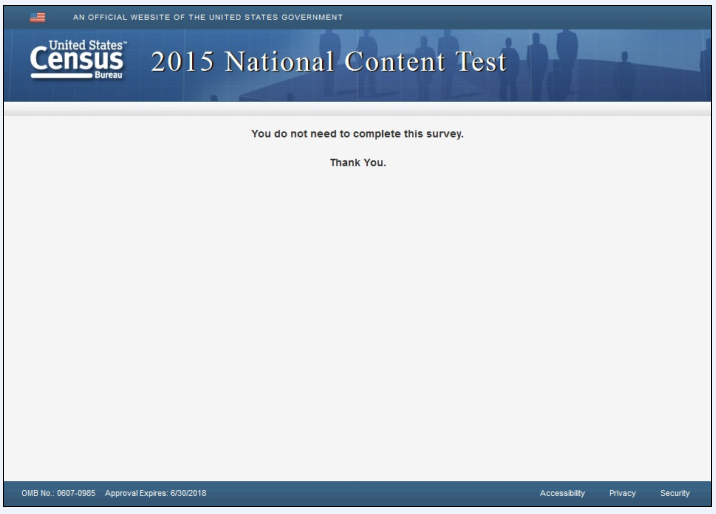Click 'Approval Expires: 6/30/2018' text
The width and height of the screenshot is (716, 514).
(155, 493)
